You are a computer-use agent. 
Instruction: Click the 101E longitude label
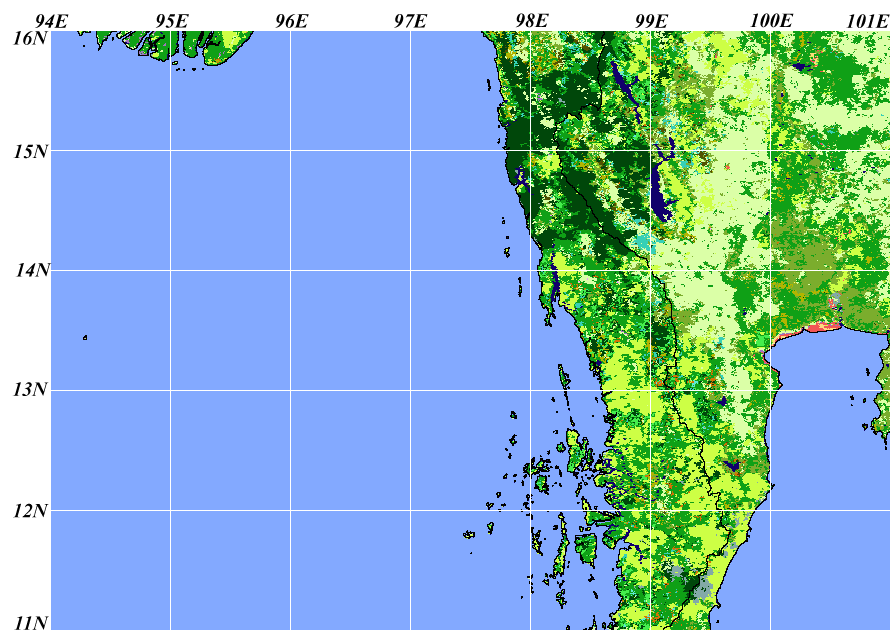pos(867,22)
